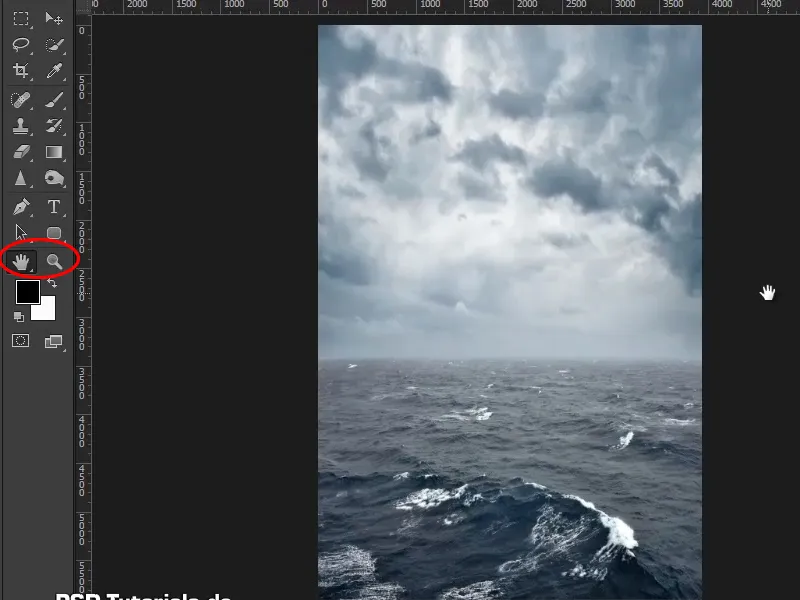Select the Crop tool
The height and width of the screenshot is (600, 800).
point(20,70)
